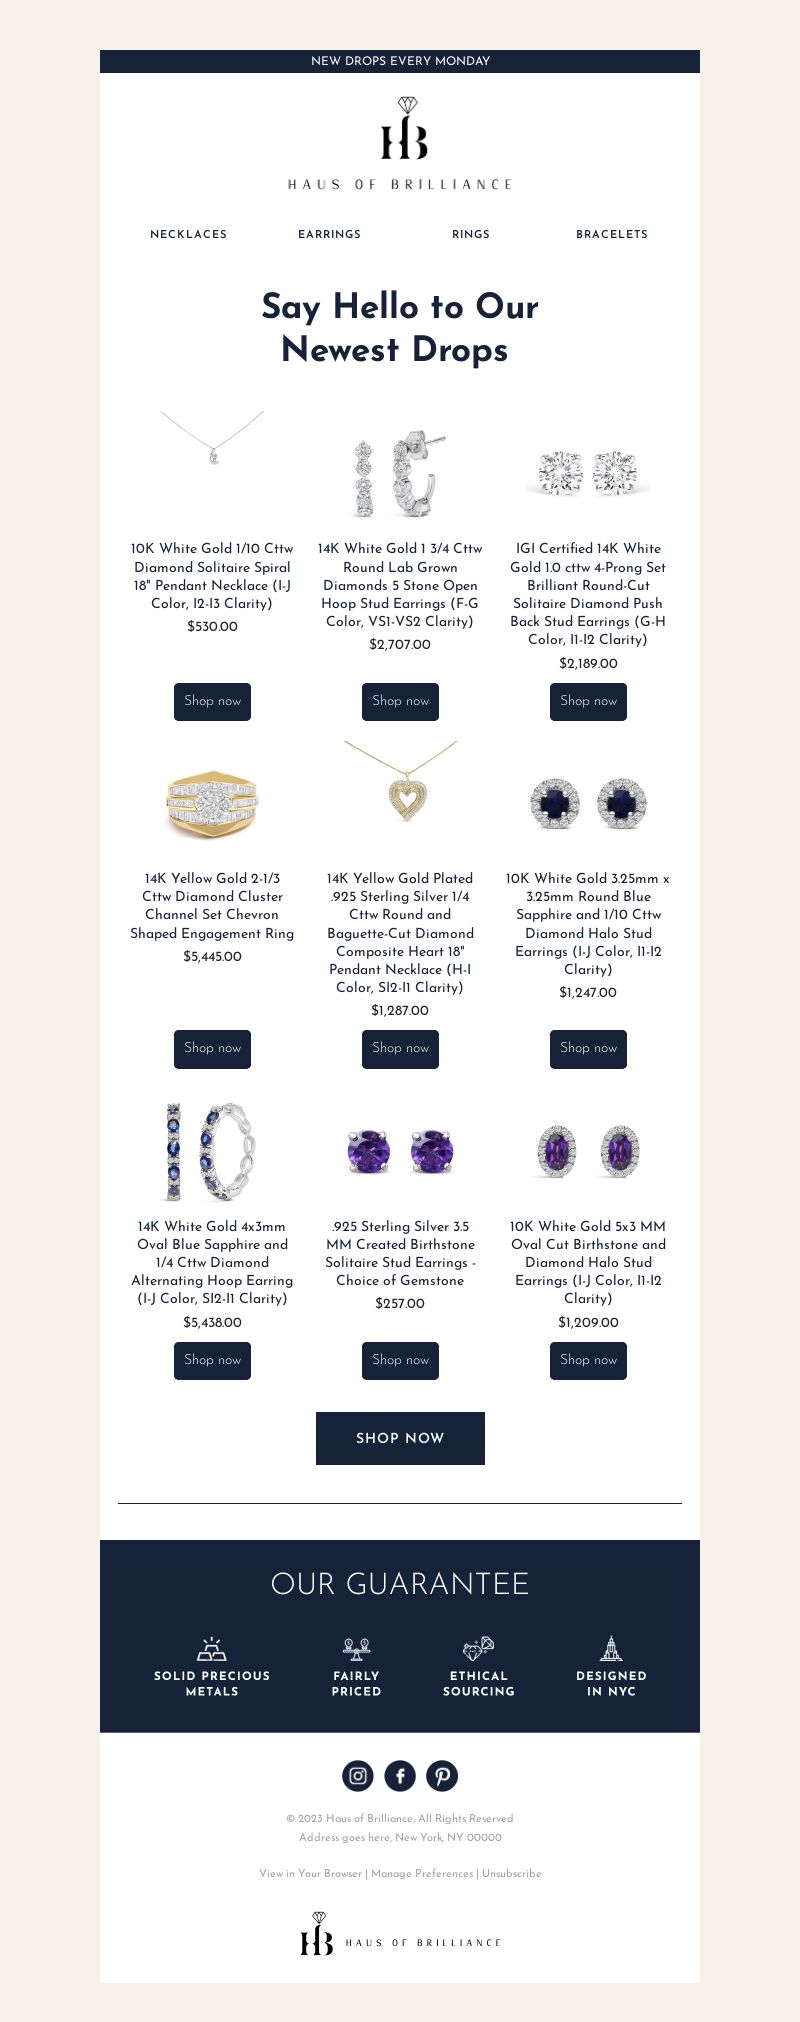
Task: Click the large SHOP NOW button
Action: click(400, 1438)
